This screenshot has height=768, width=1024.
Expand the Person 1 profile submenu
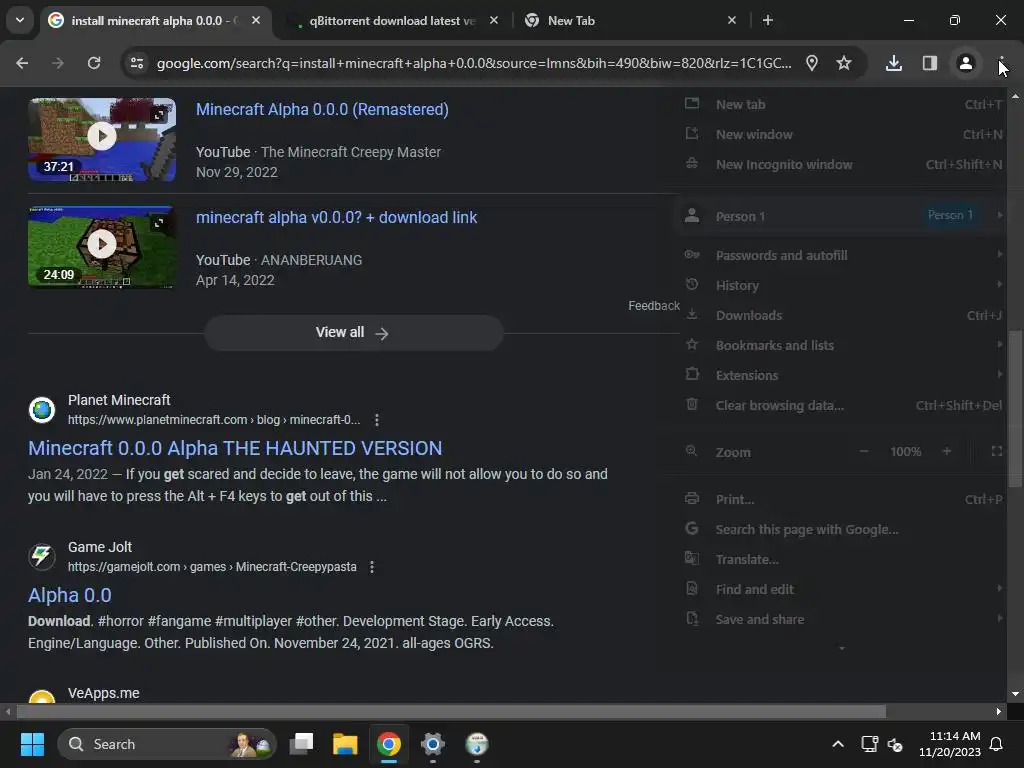[842, 216]
